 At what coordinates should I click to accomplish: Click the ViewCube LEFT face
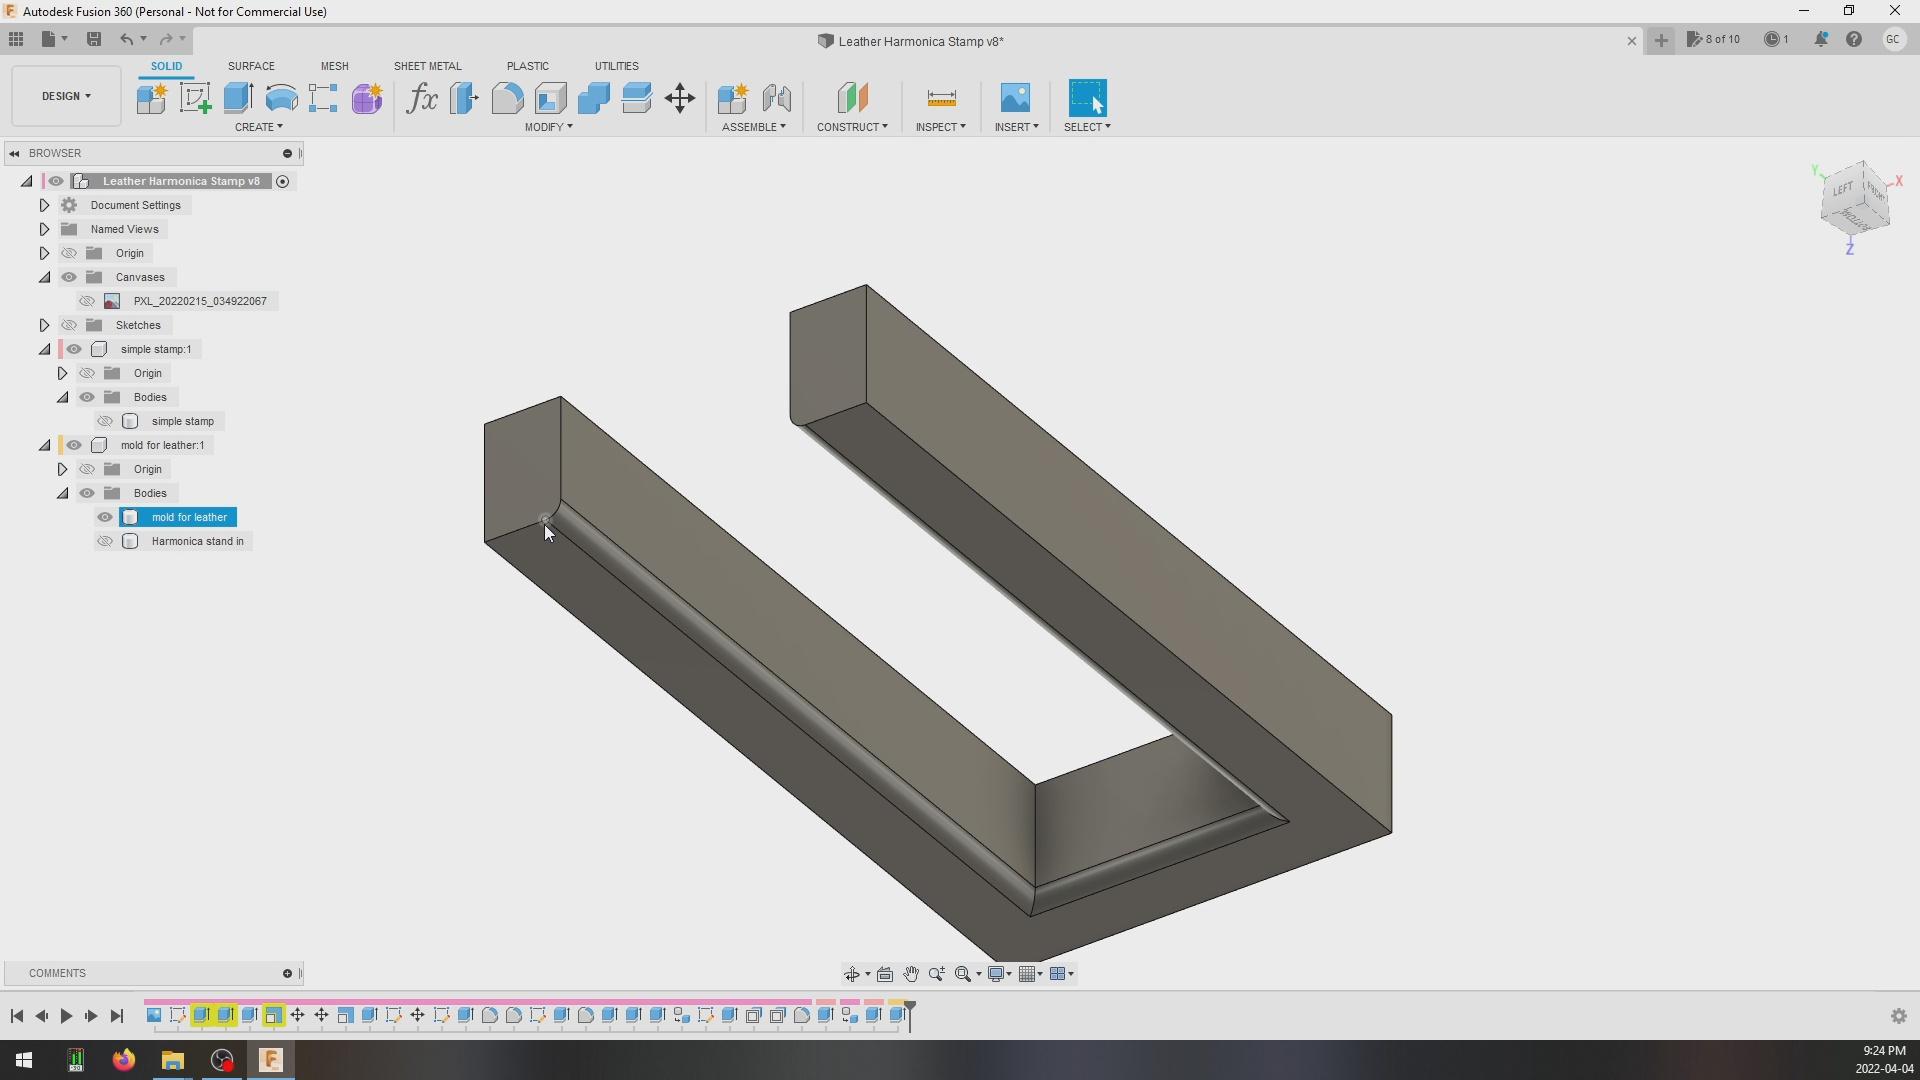click(1843, 191)
